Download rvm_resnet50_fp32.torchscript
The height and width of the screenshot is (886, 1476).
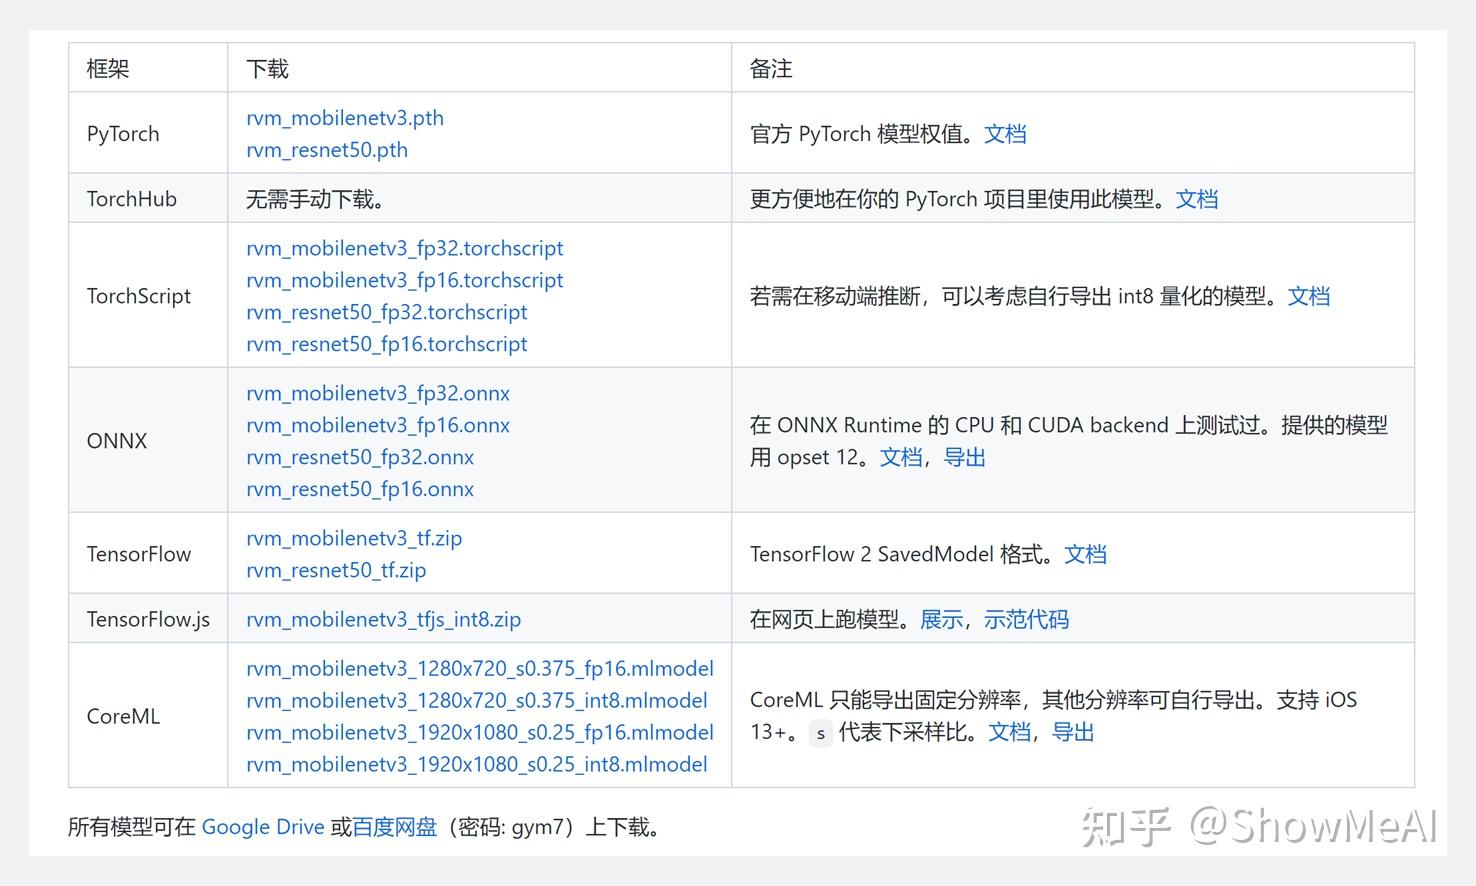tap(386, 312)
